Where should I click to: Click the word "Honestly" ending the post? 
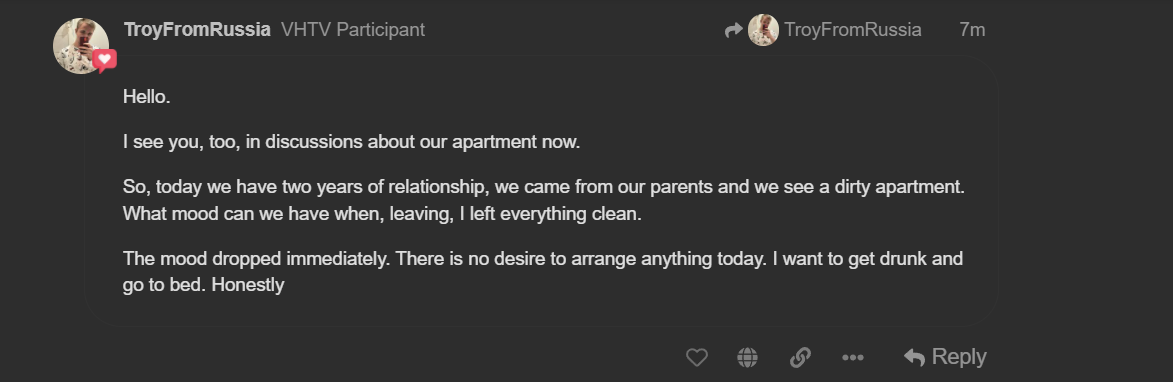[248, 286]
